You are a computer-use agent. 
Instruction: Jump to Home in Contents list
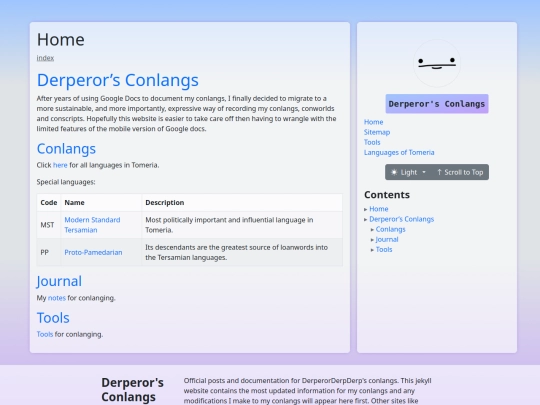coord(379,209)
